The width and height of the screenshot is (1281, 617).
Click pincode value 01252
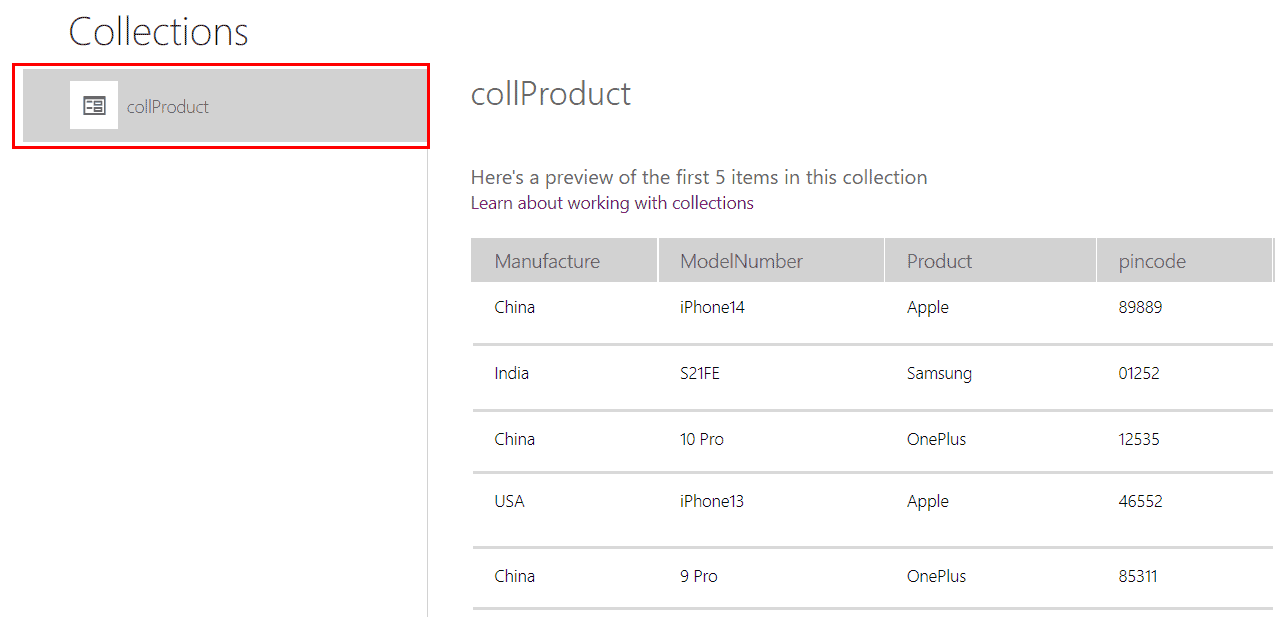[x=1139, y=373]
